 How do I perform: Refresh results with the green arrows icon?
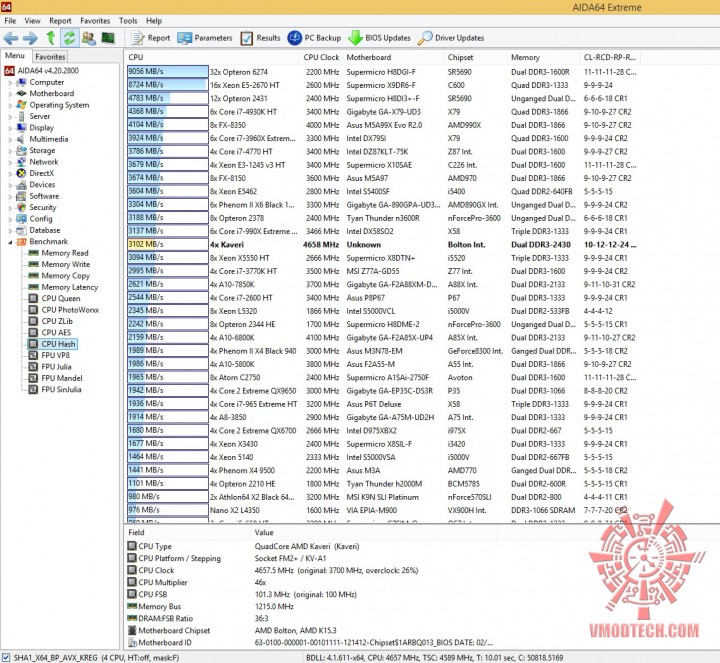point(69,38)
